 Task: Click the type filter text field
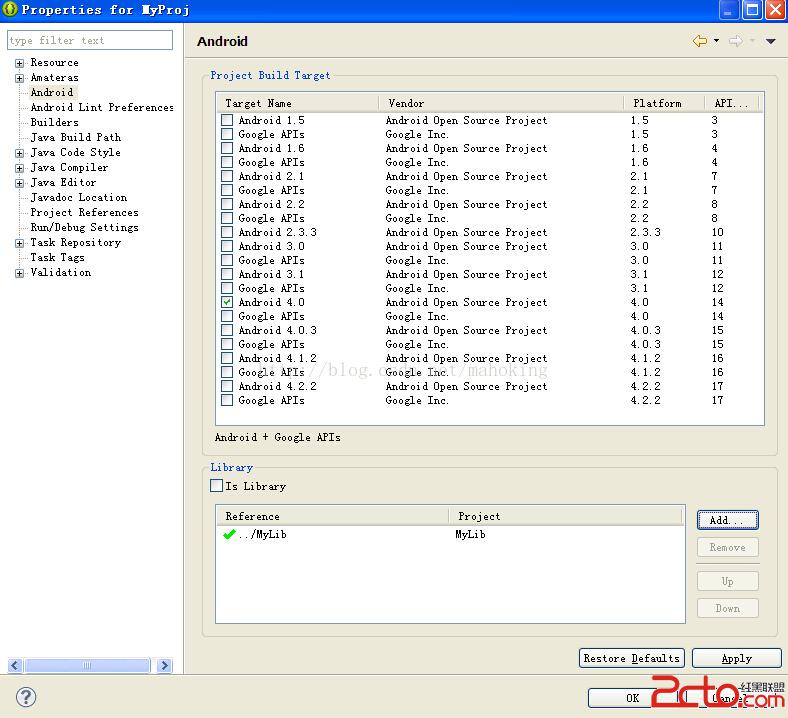(90, 40)
